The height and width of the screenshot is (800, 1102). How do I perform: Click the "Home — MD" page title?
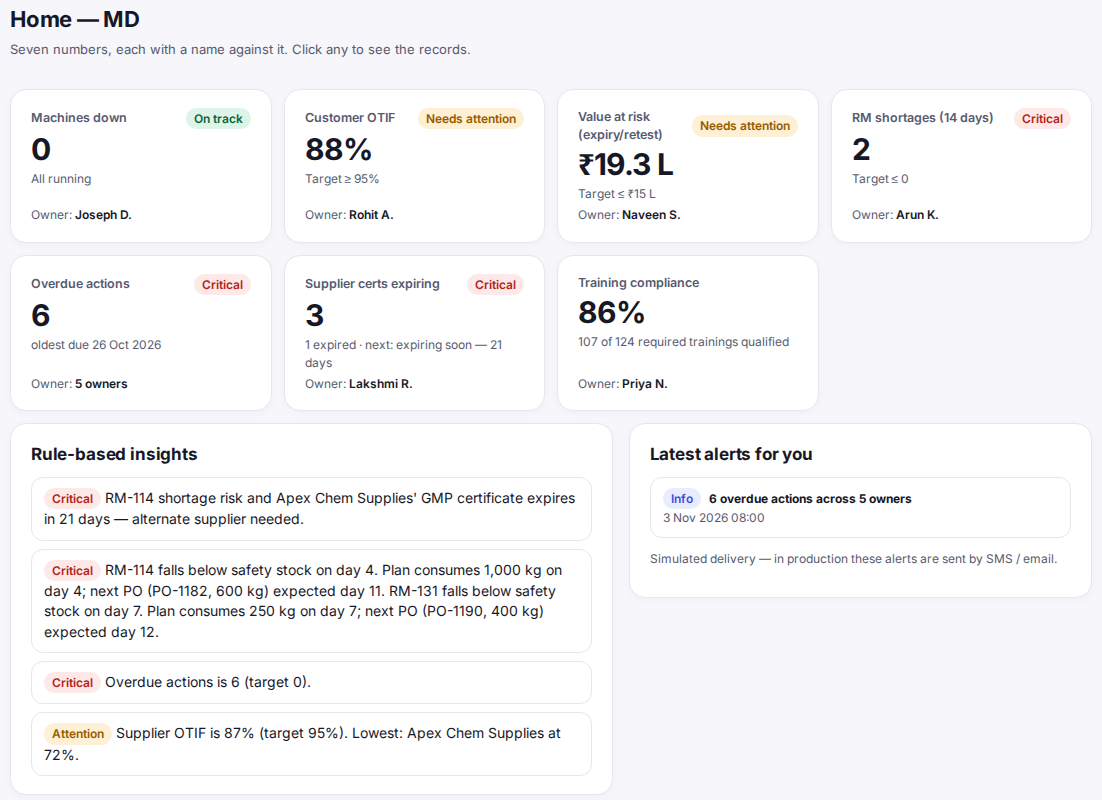click(x=74, y=20)
